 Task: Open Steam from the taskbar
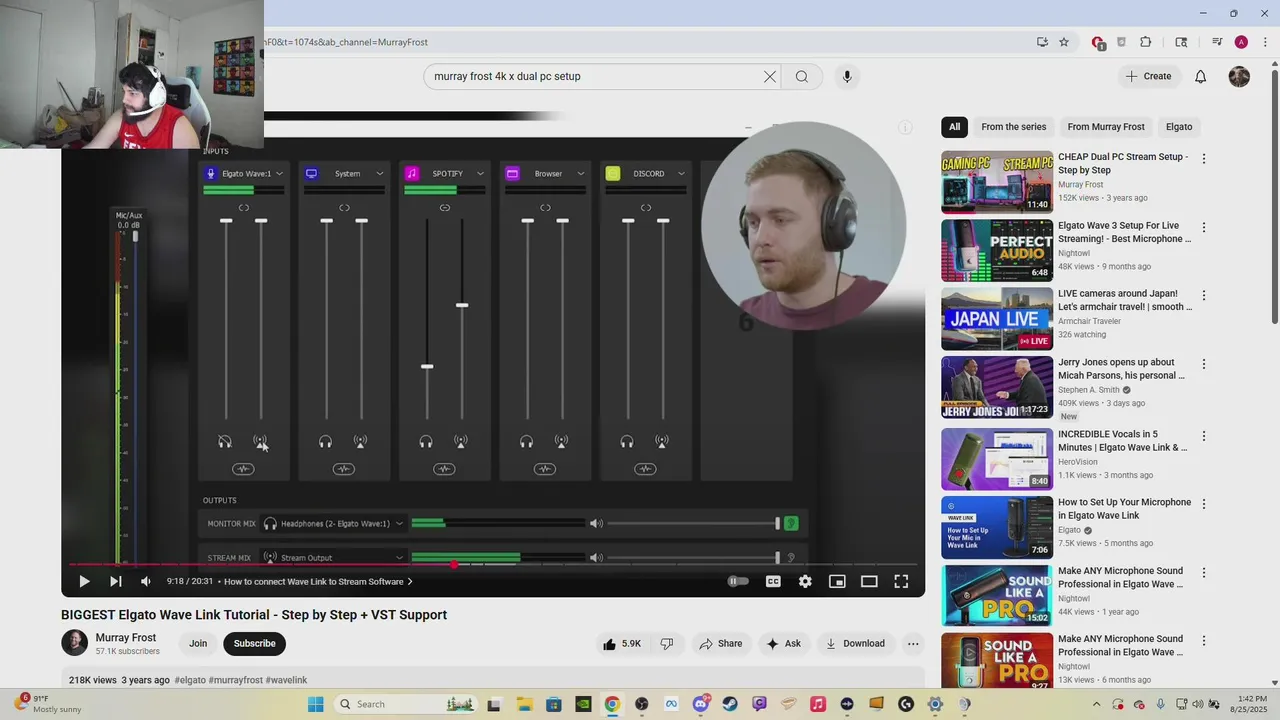[730, 704]
